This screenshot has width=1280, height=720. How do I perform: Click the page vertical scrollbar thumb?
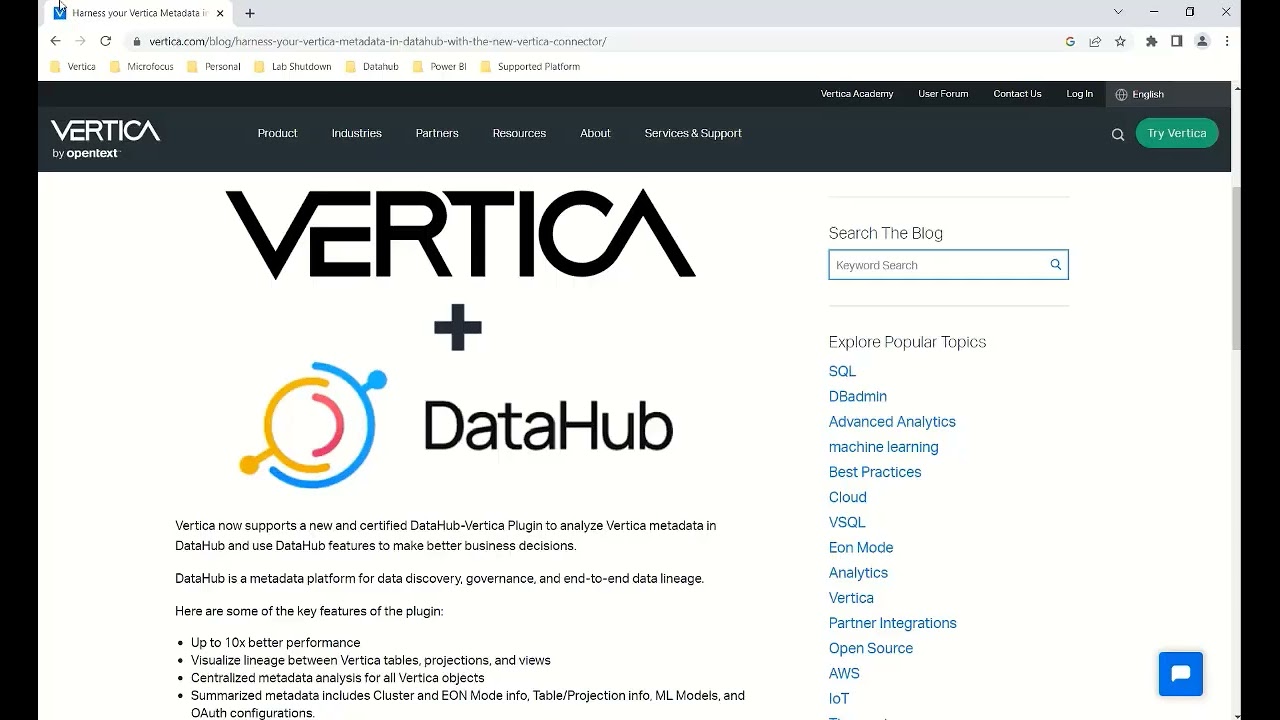[1236, 267]
